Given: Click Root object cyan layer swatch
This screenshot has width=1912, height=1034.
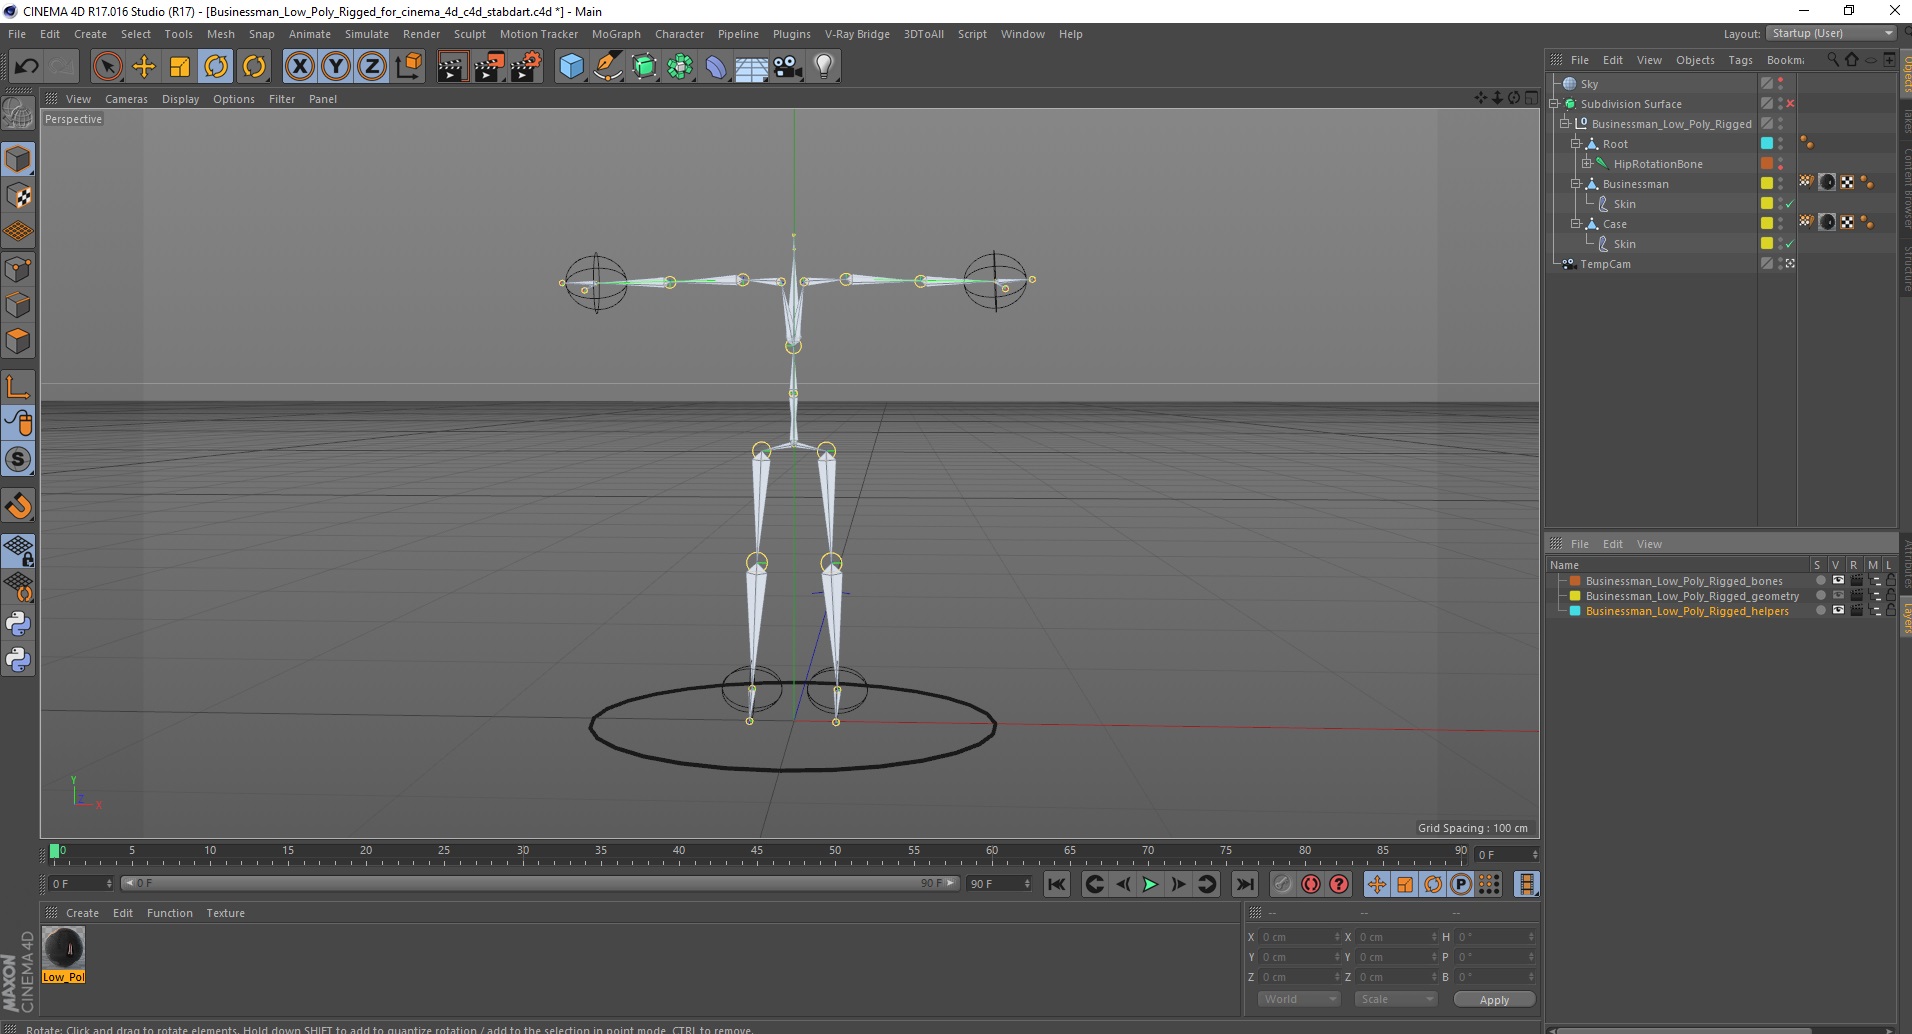Looking at the screenshot, I should click(1767, 144).
